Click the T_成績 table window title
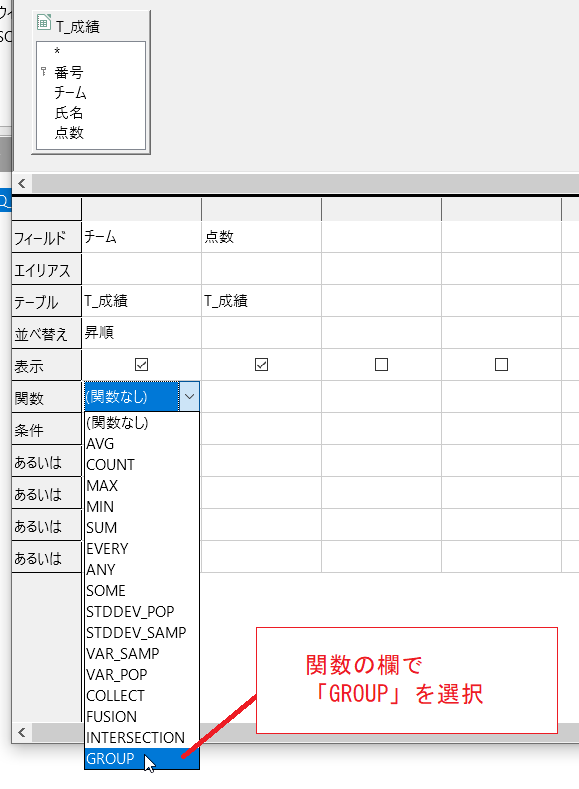The height and width of the screenshot is (789, 579). point(77,26)
